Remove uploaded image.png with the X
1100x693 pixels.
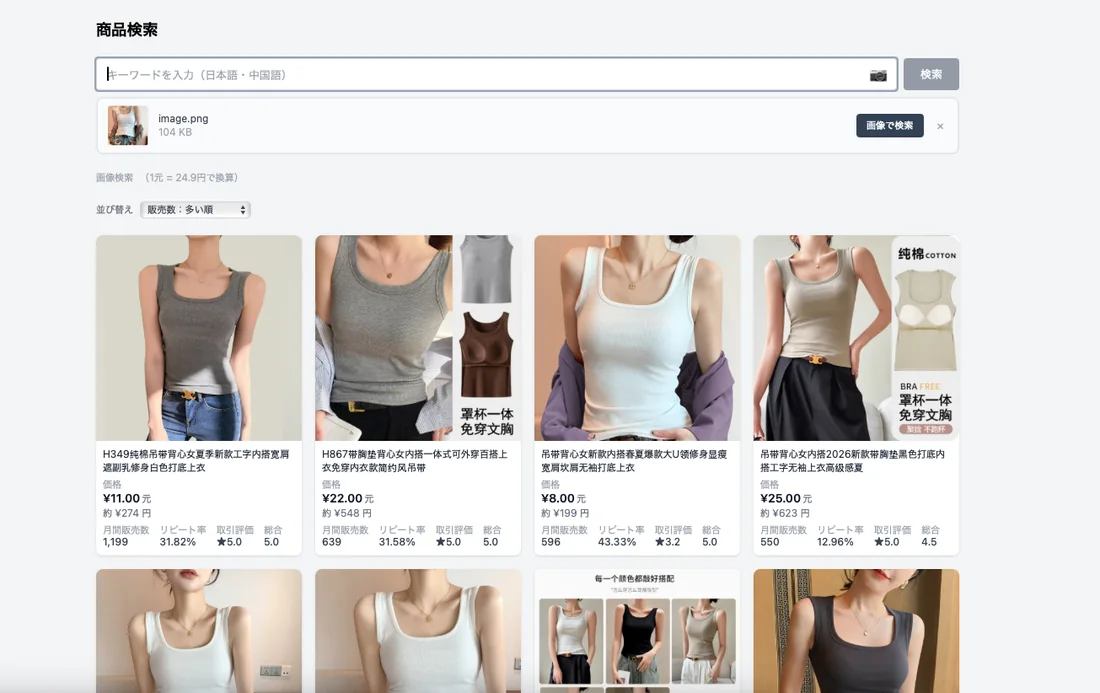[x=940, y=126]
